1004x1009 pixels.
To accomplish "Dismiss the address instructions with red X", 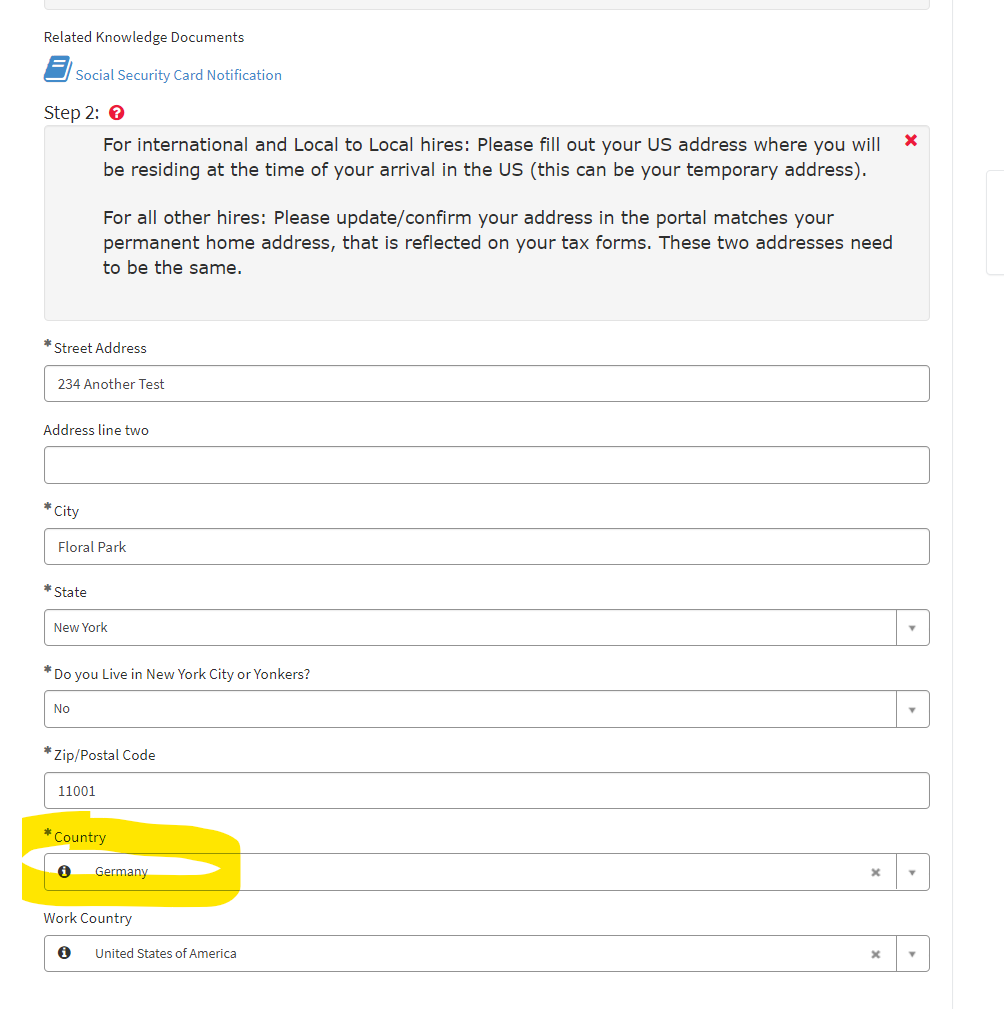I will coord(910,140).
